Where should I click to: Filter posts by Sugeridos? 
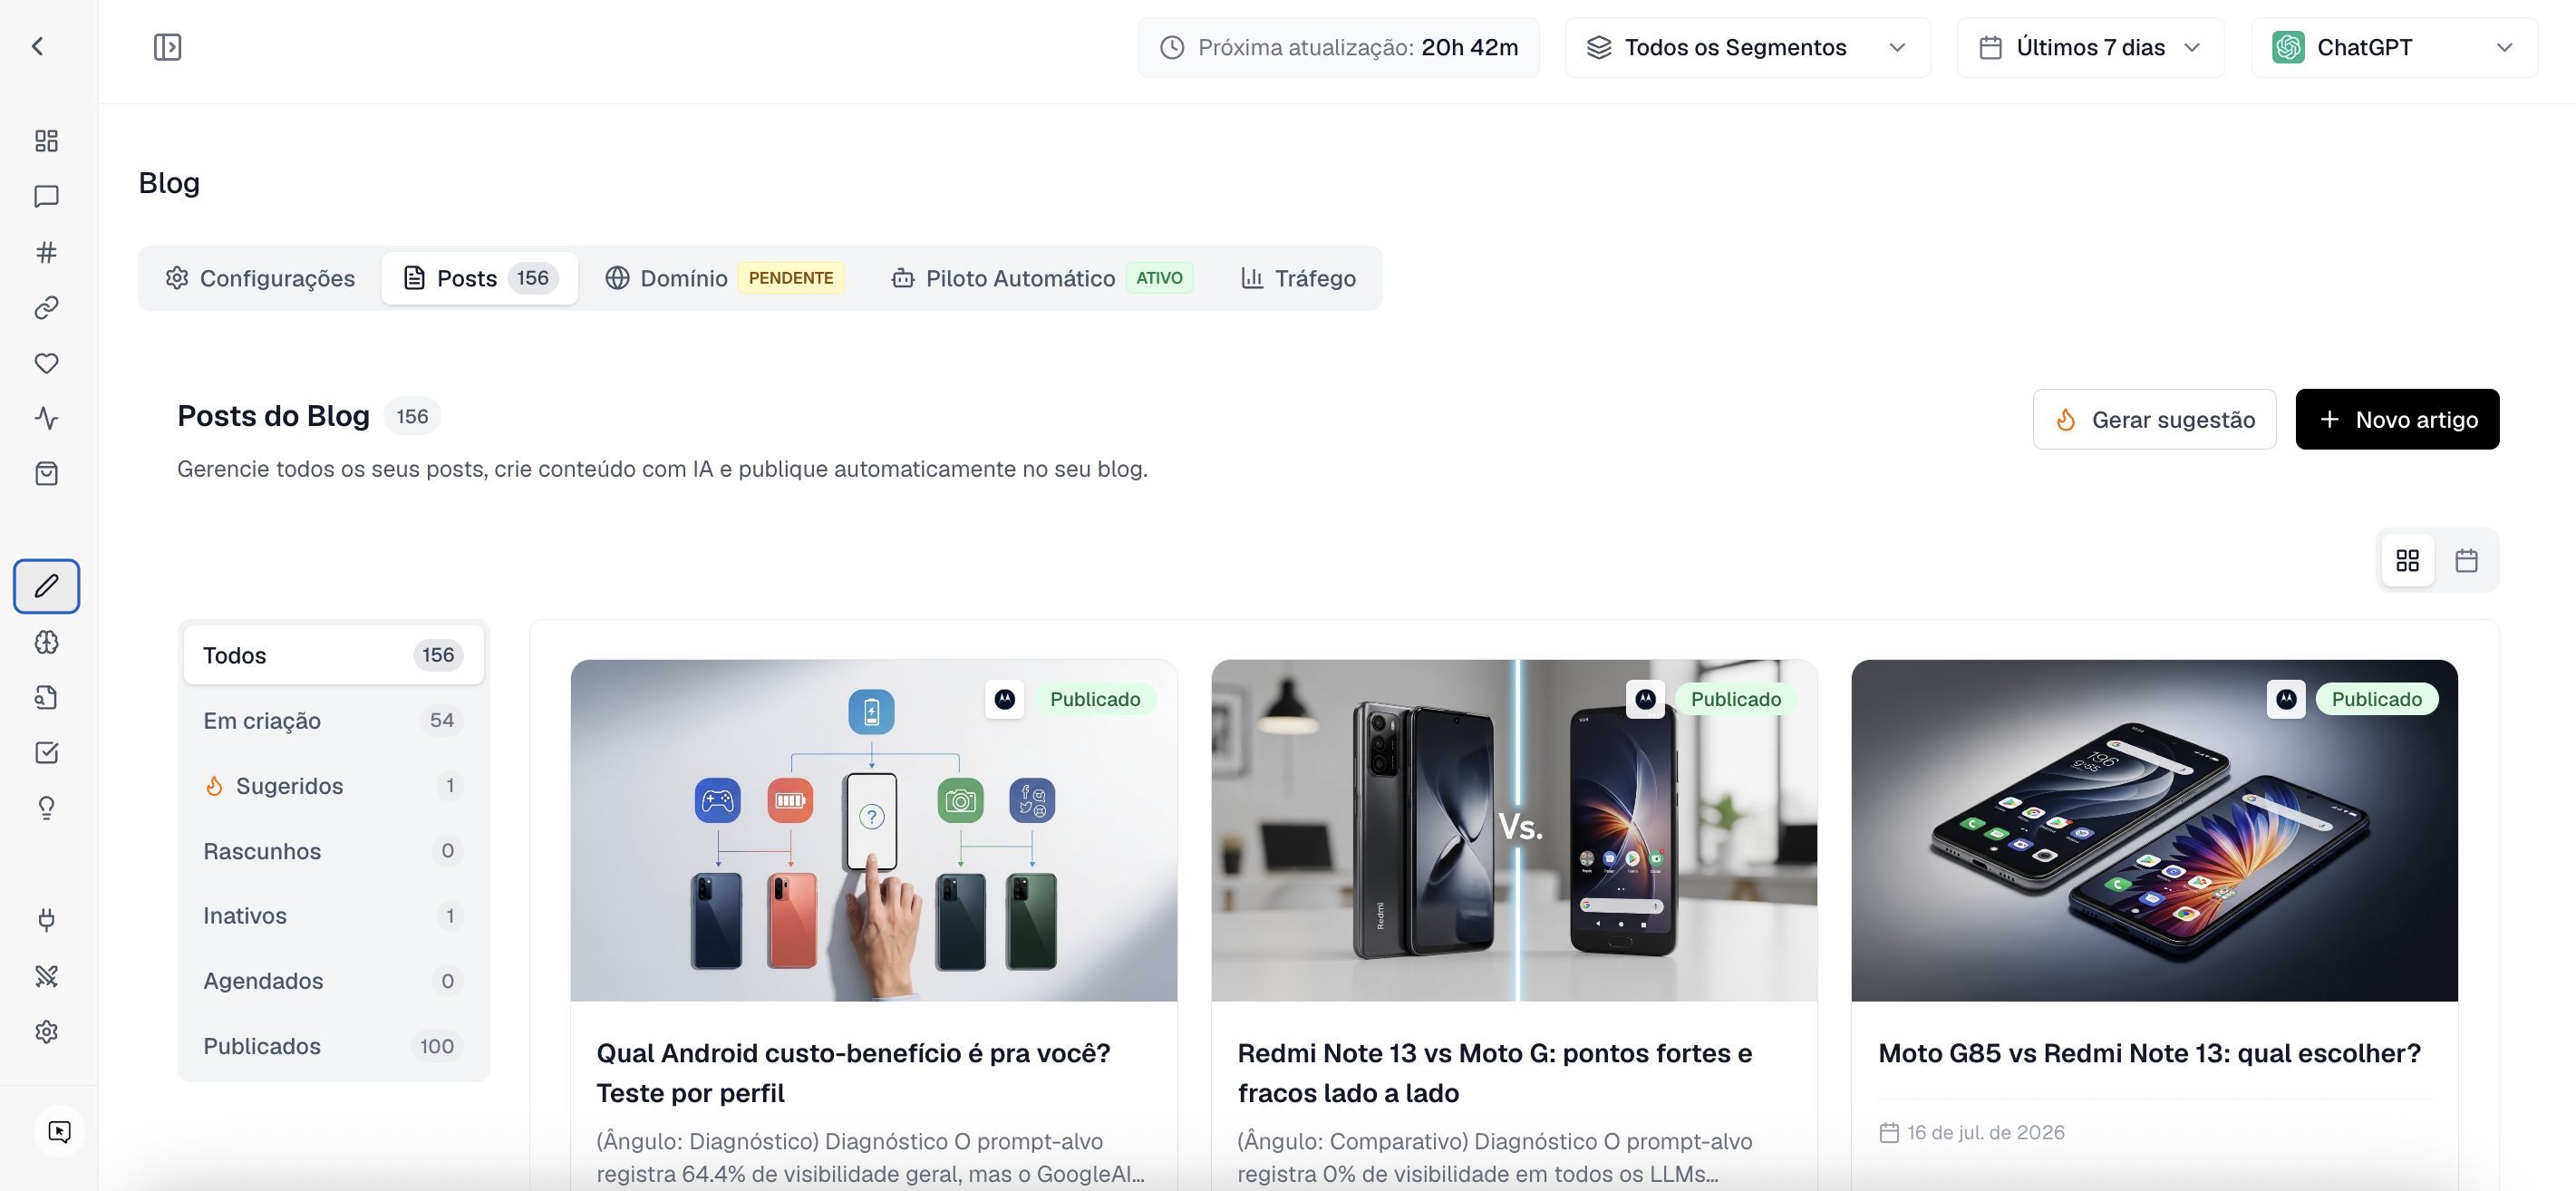pos(333,786)
